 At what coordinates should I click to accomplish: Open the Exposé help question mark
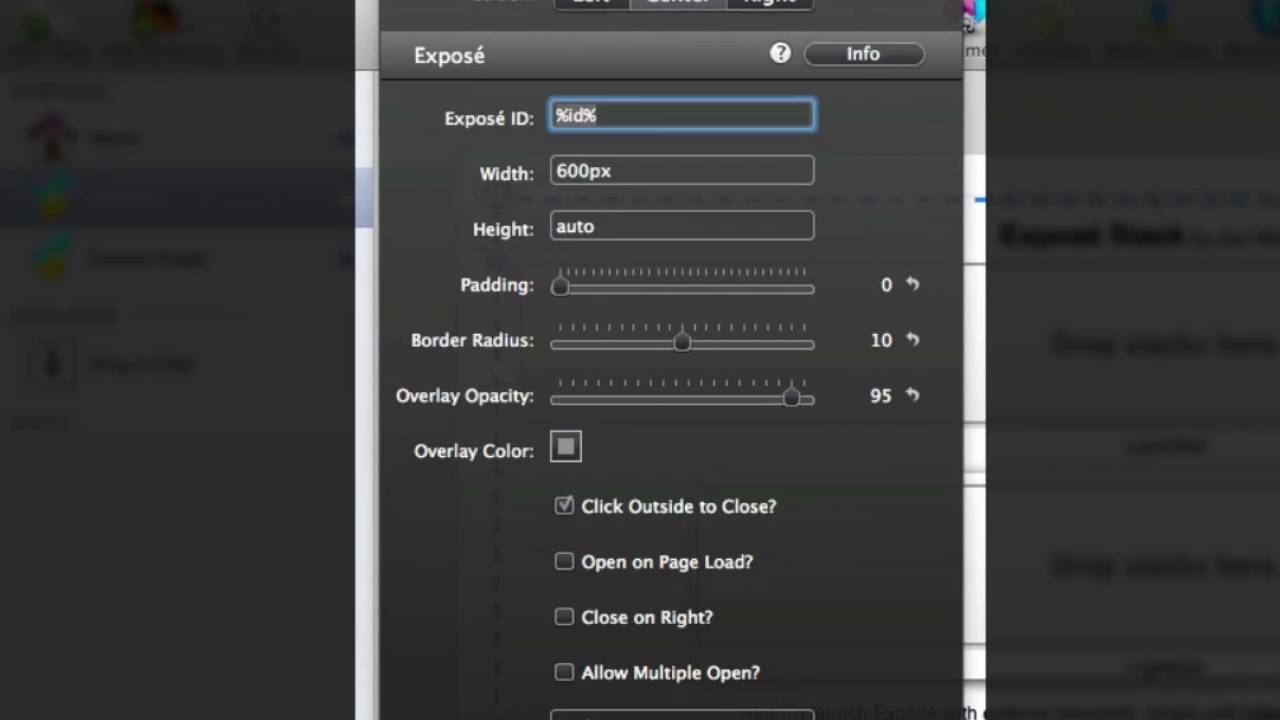(780, 54)
